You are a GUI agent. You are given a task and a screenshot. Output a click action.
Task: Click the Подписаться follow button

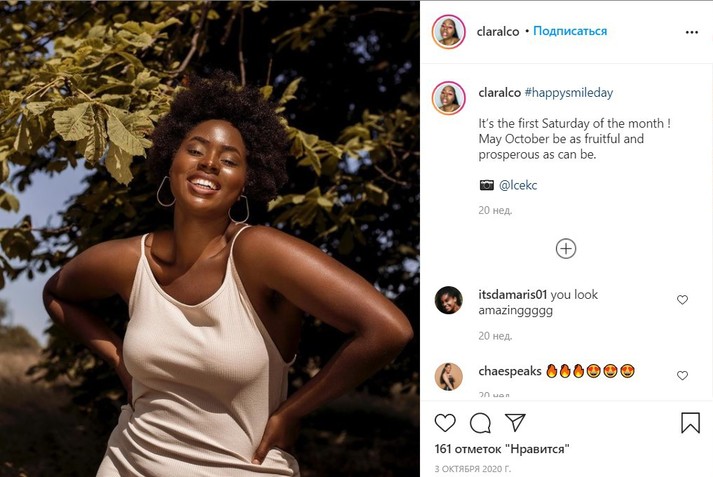570,31
